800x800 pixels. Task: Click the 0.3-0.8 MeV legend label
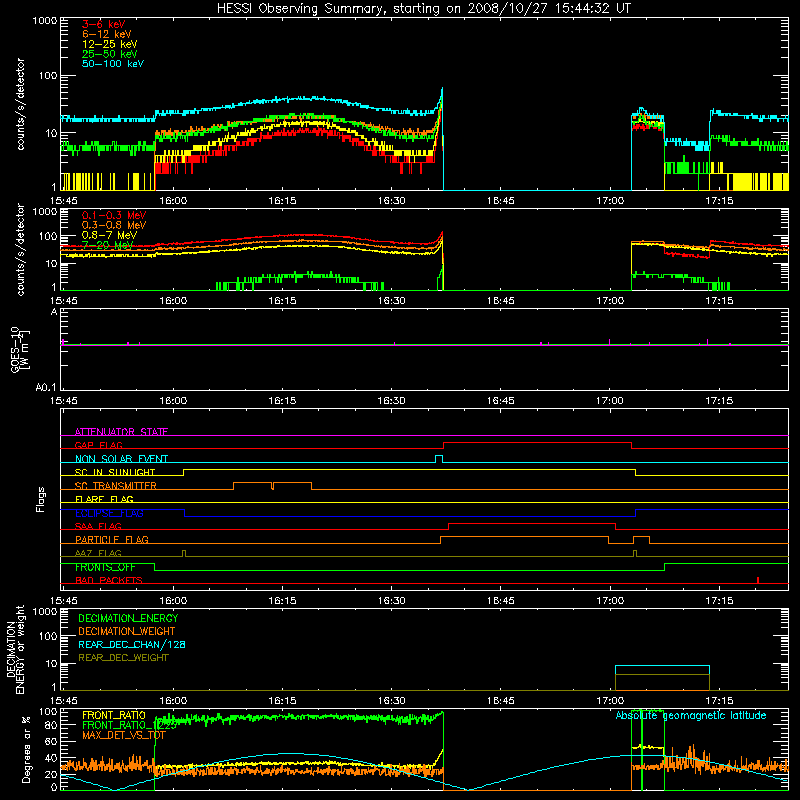pos(114,225)
